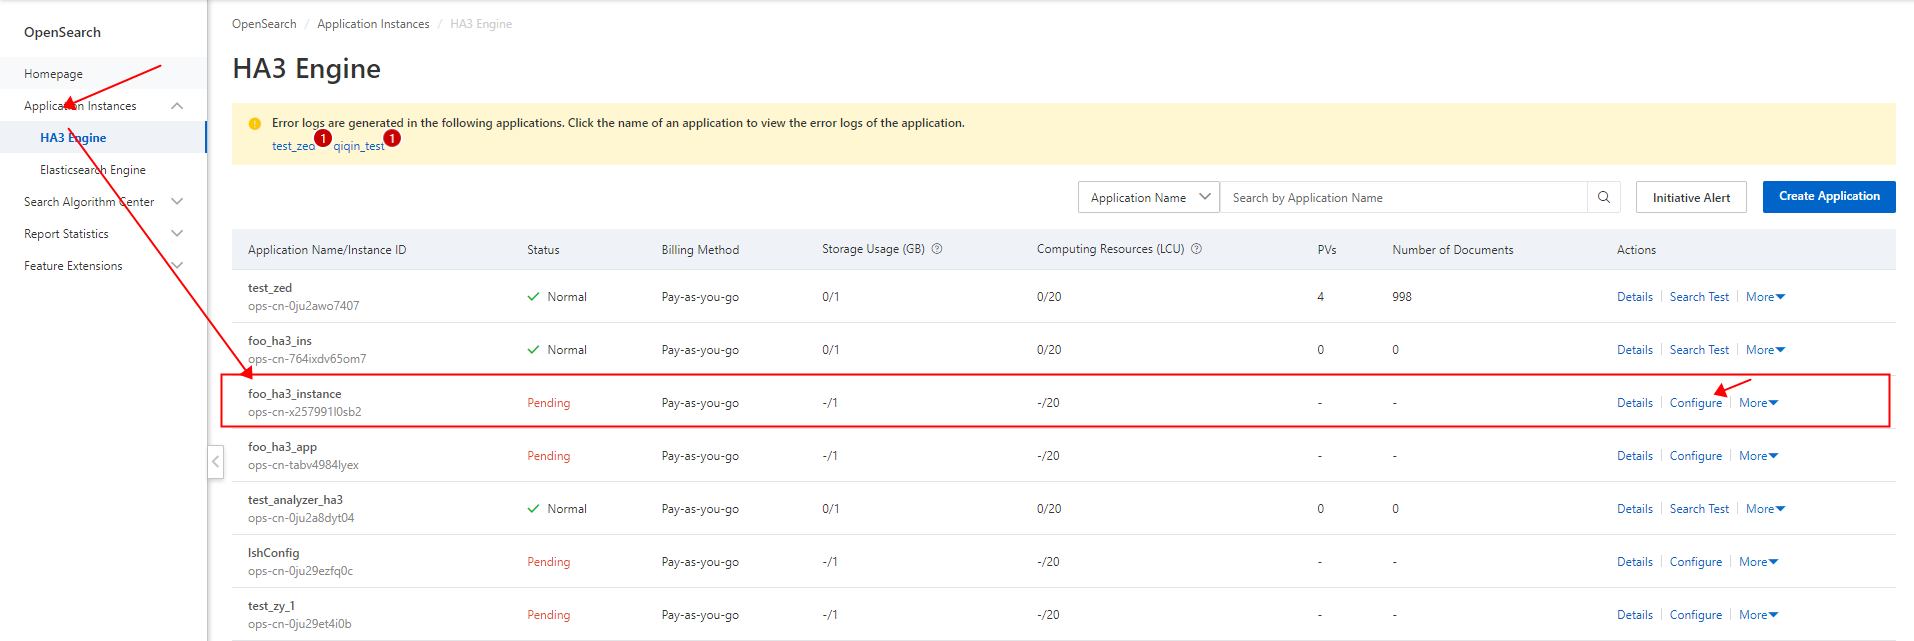
Task: Collapse the Application Instances menu
Action: point(177,106)
